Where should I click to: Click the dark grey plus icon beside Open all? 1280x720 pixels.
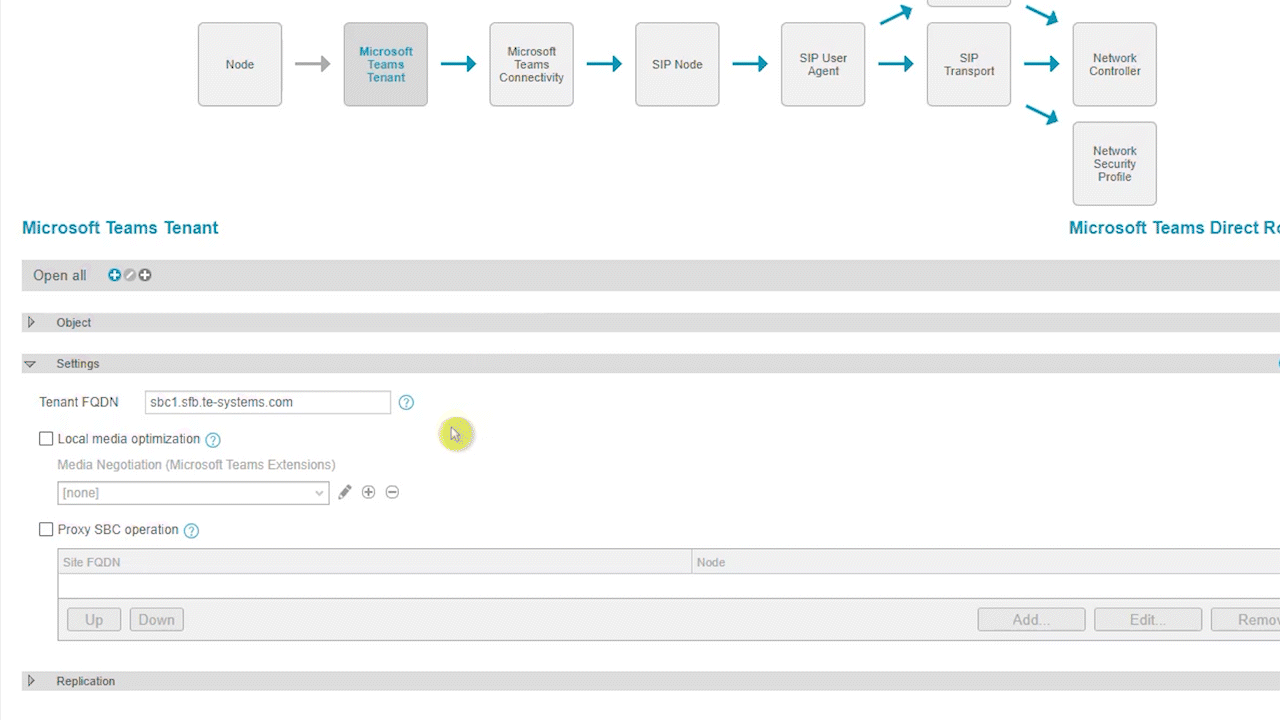click(x=145, y=275)
